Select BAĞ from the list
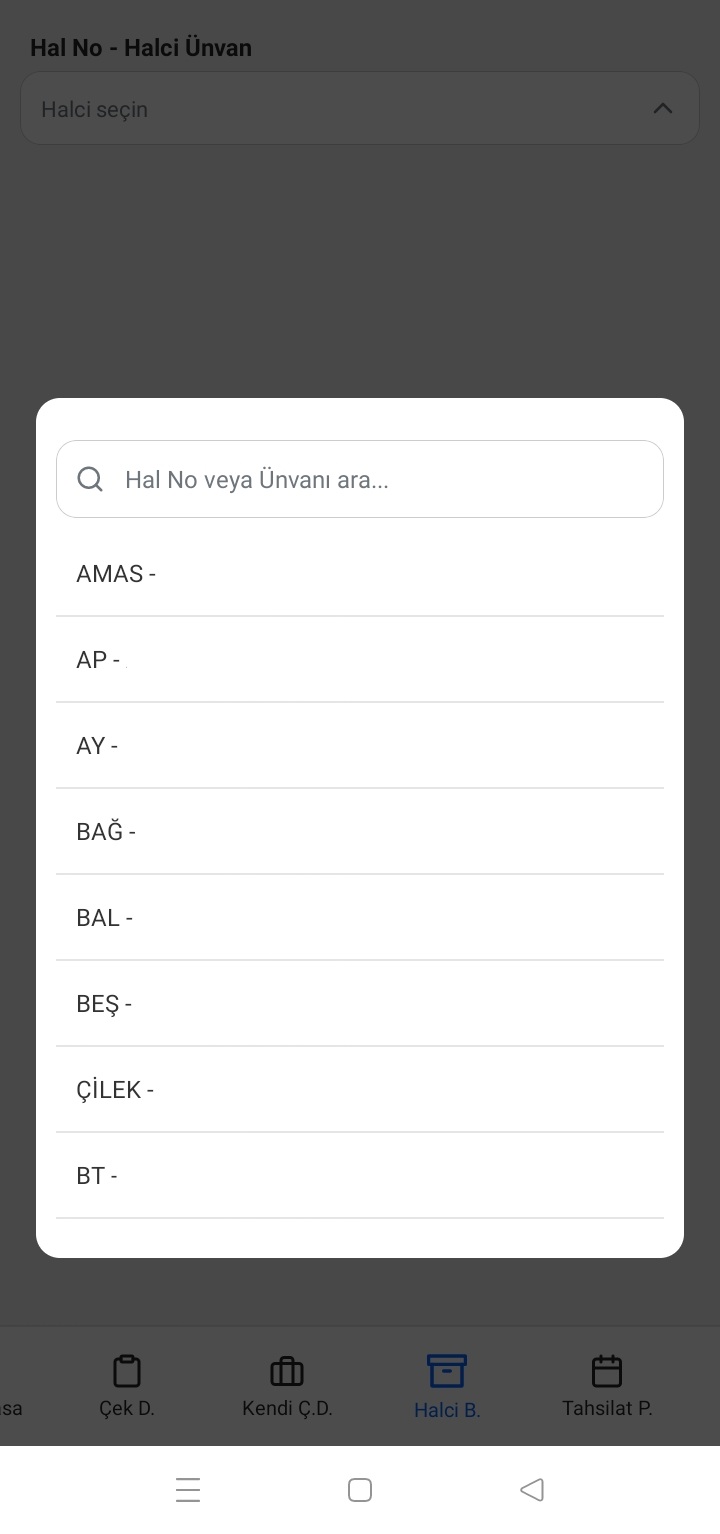 [x=360, y=831]
